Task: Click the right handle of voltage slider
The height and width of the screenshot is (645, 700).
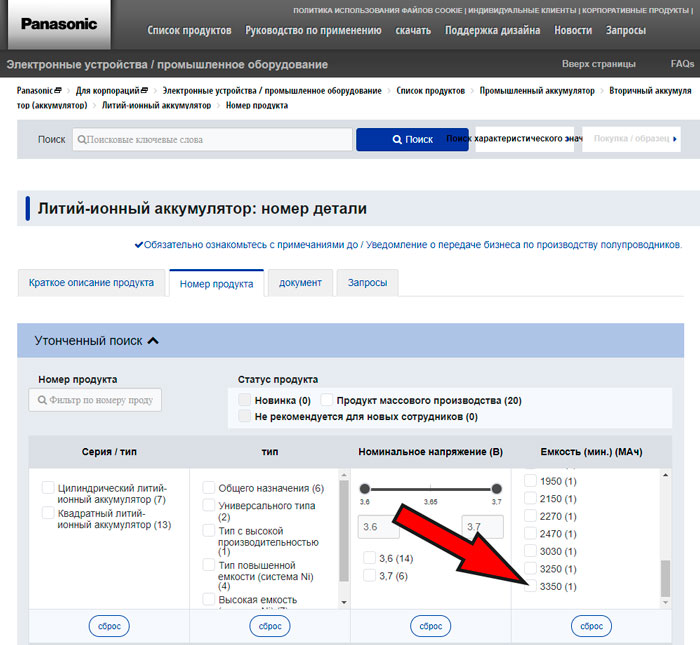Action: pyautogui.click(x=496, y=488)
